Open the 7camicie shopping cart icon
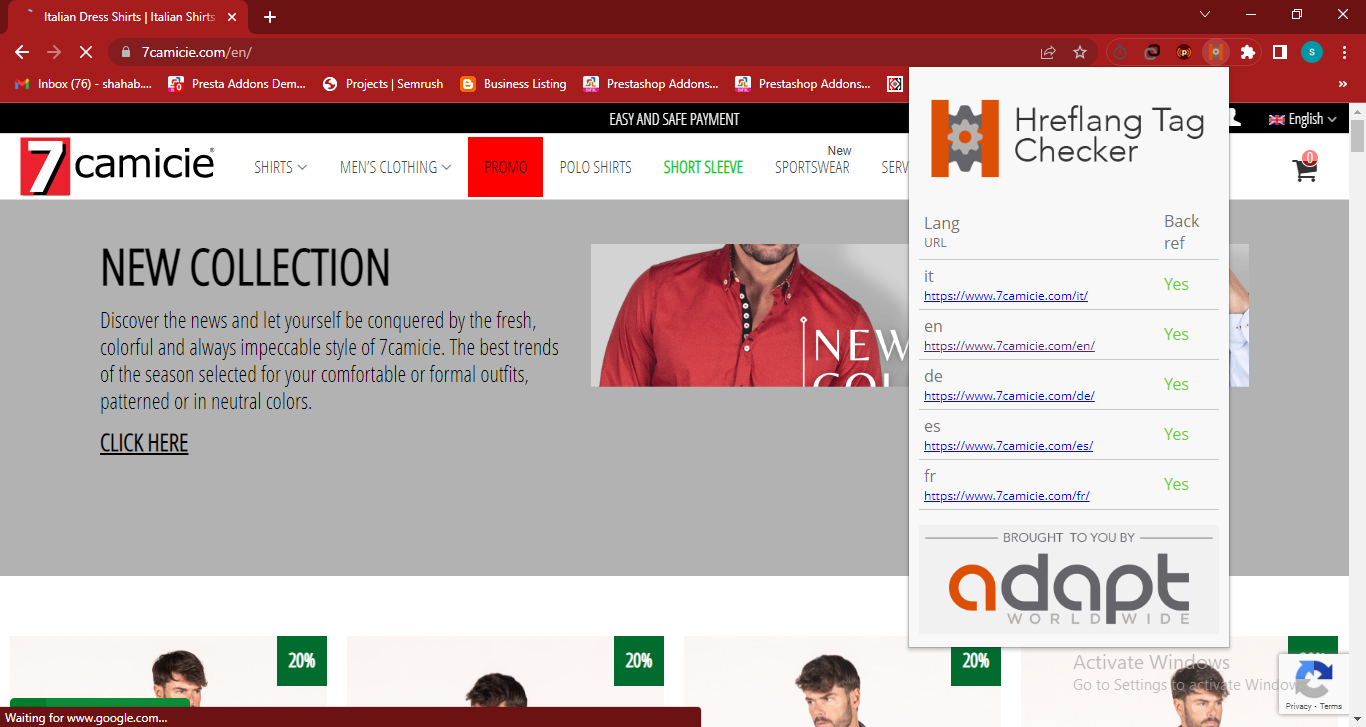1366x727 pixels. pyautogui.click(x=1303, y=171)
